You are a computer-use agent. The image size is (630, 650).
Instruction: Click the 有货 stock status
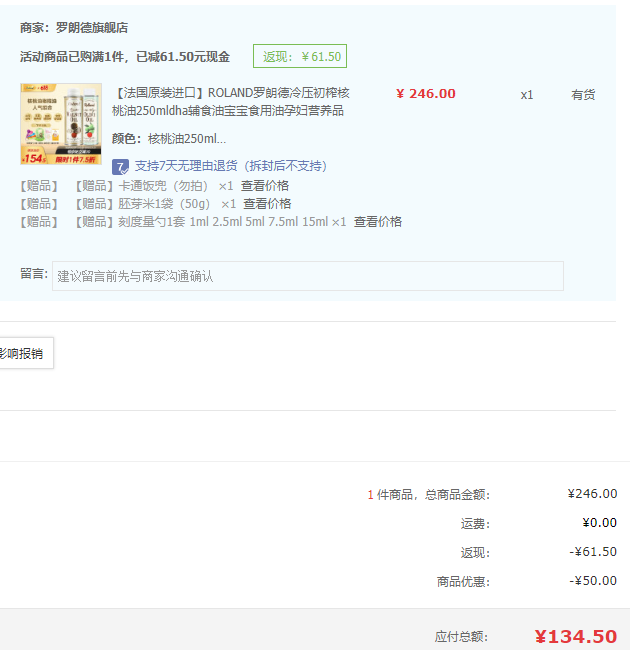click(x=583, y=95)
